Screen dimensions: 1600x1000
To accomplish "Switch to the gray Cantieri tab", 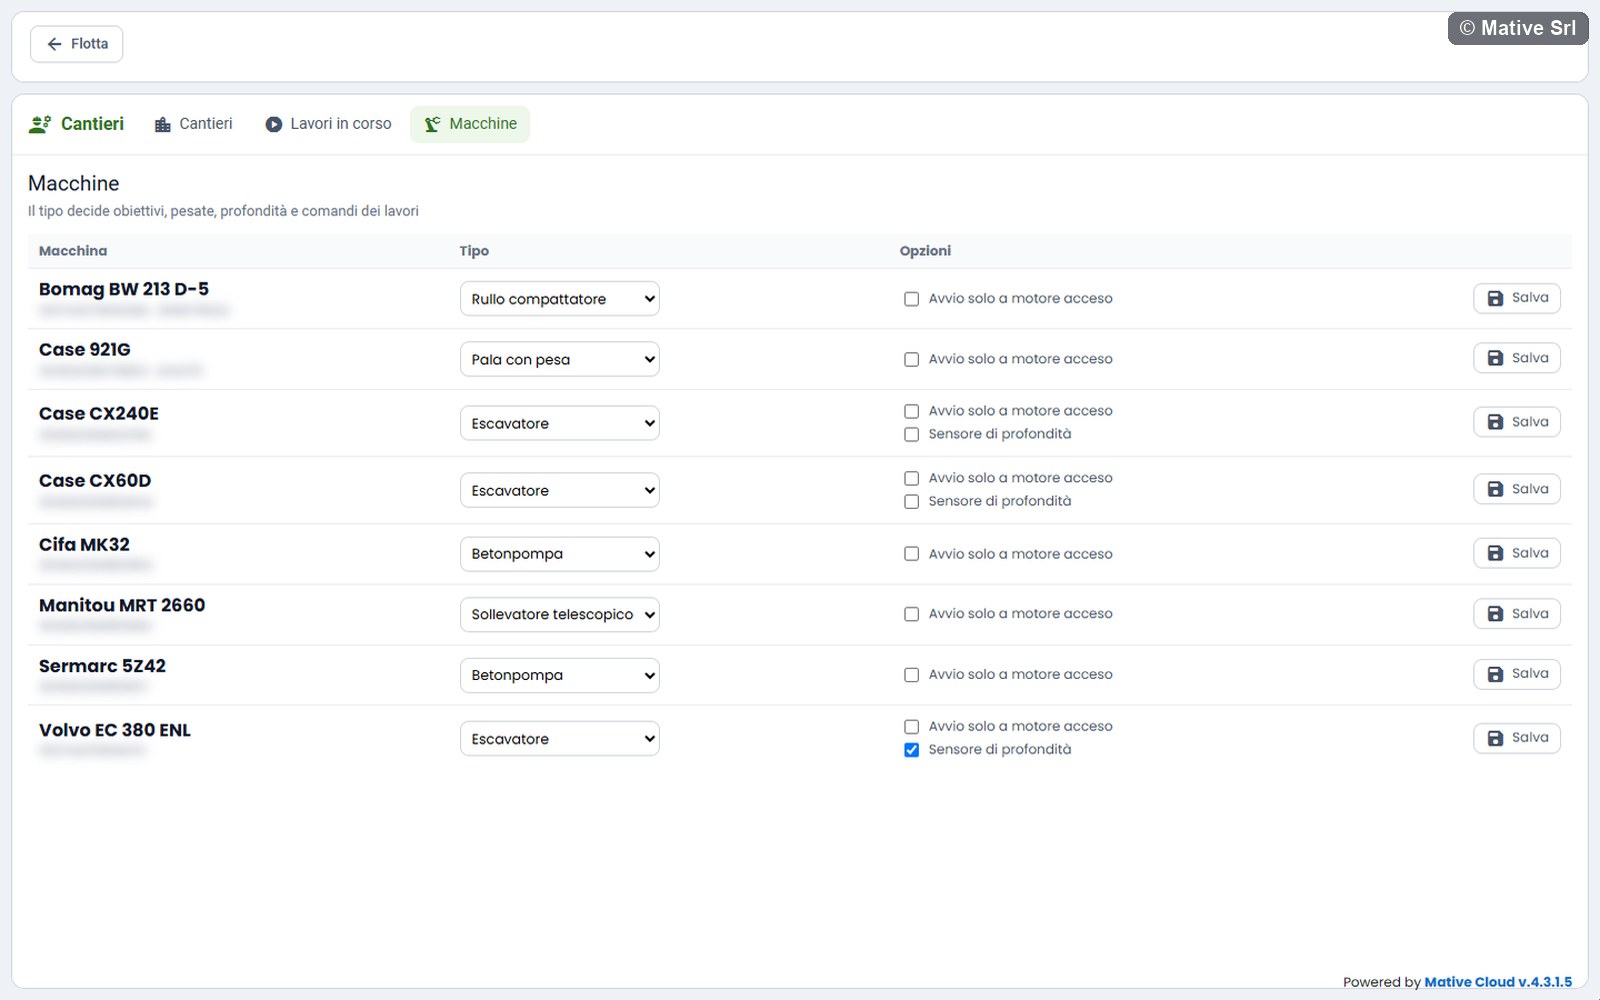I will [x=193, y=124].
